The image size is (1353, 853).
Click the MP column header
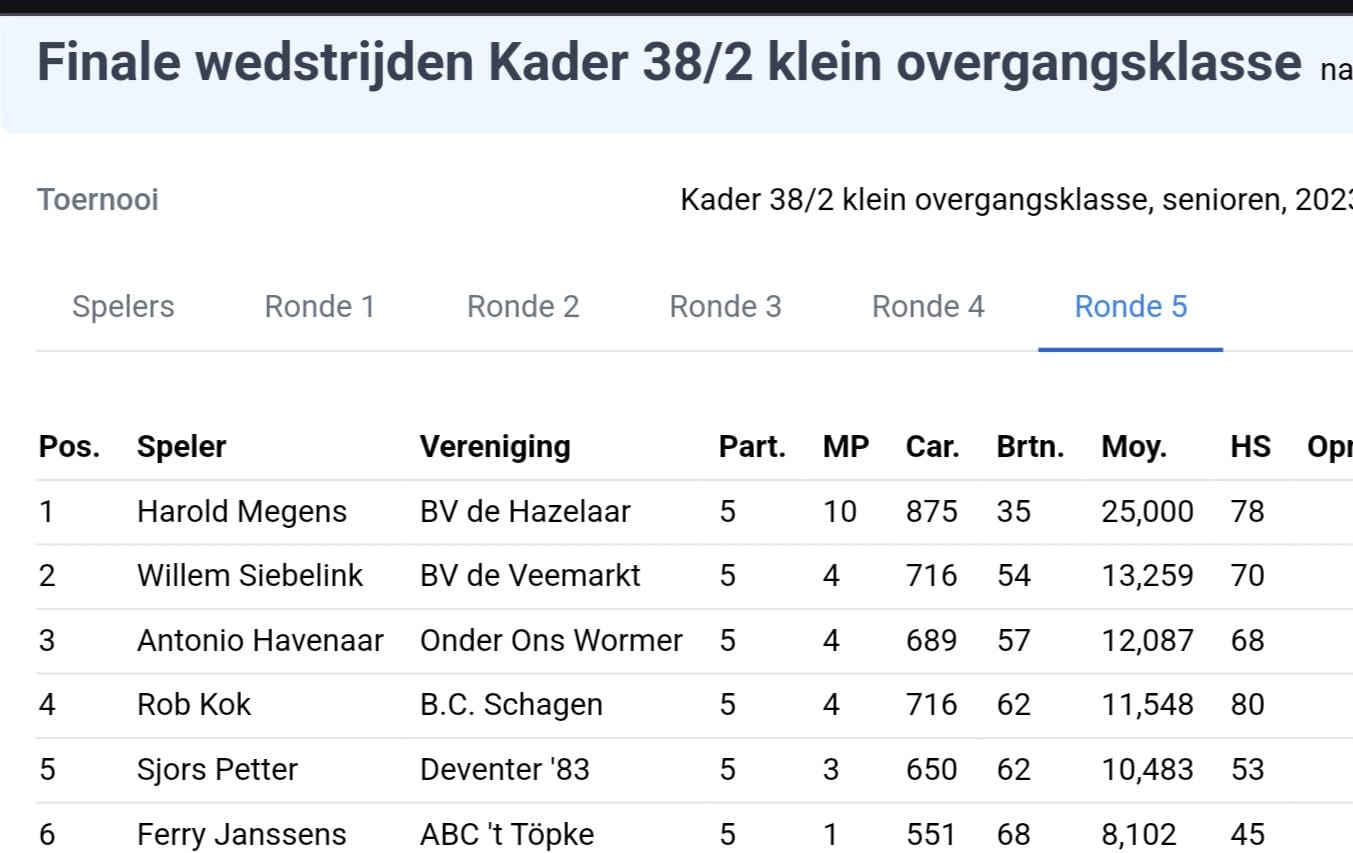tap(846, 447)
